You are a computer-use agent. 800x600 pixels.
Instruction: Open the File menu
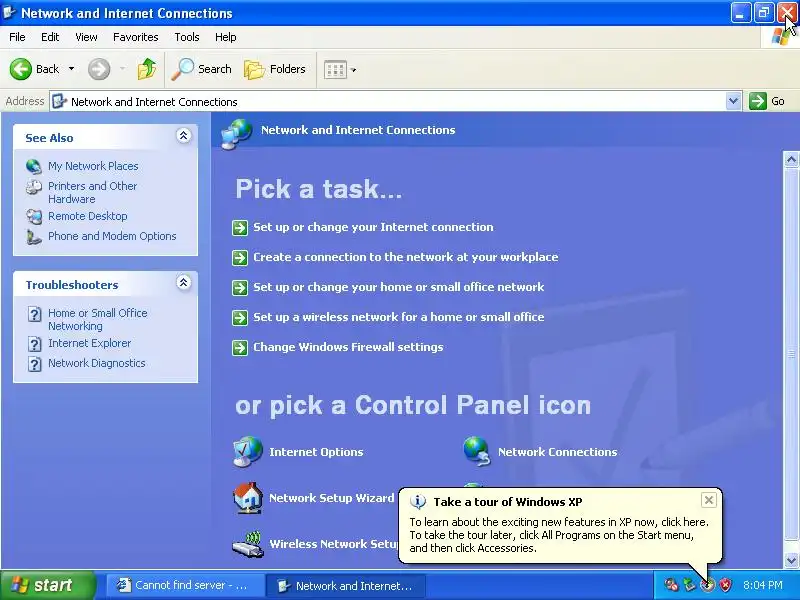pyautogui.click(x=17, y=37)
